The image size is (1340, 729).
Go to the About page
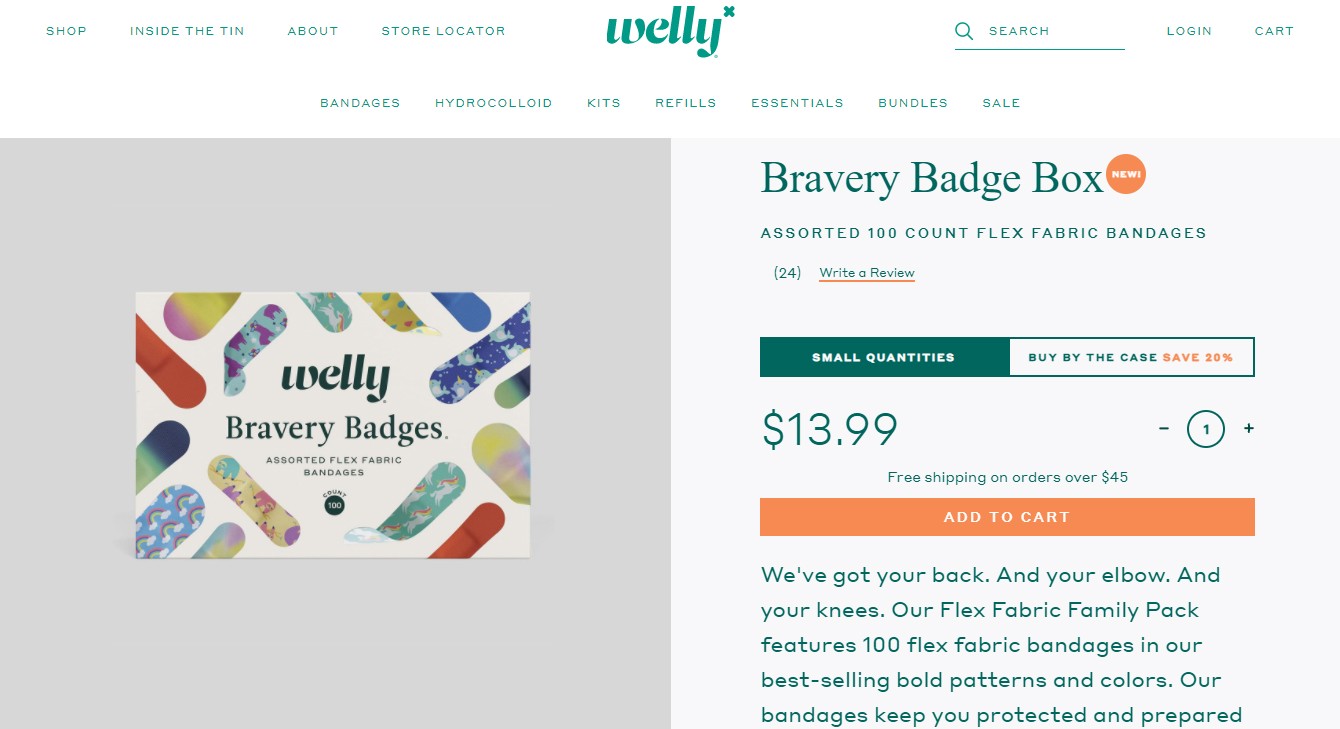313,31
